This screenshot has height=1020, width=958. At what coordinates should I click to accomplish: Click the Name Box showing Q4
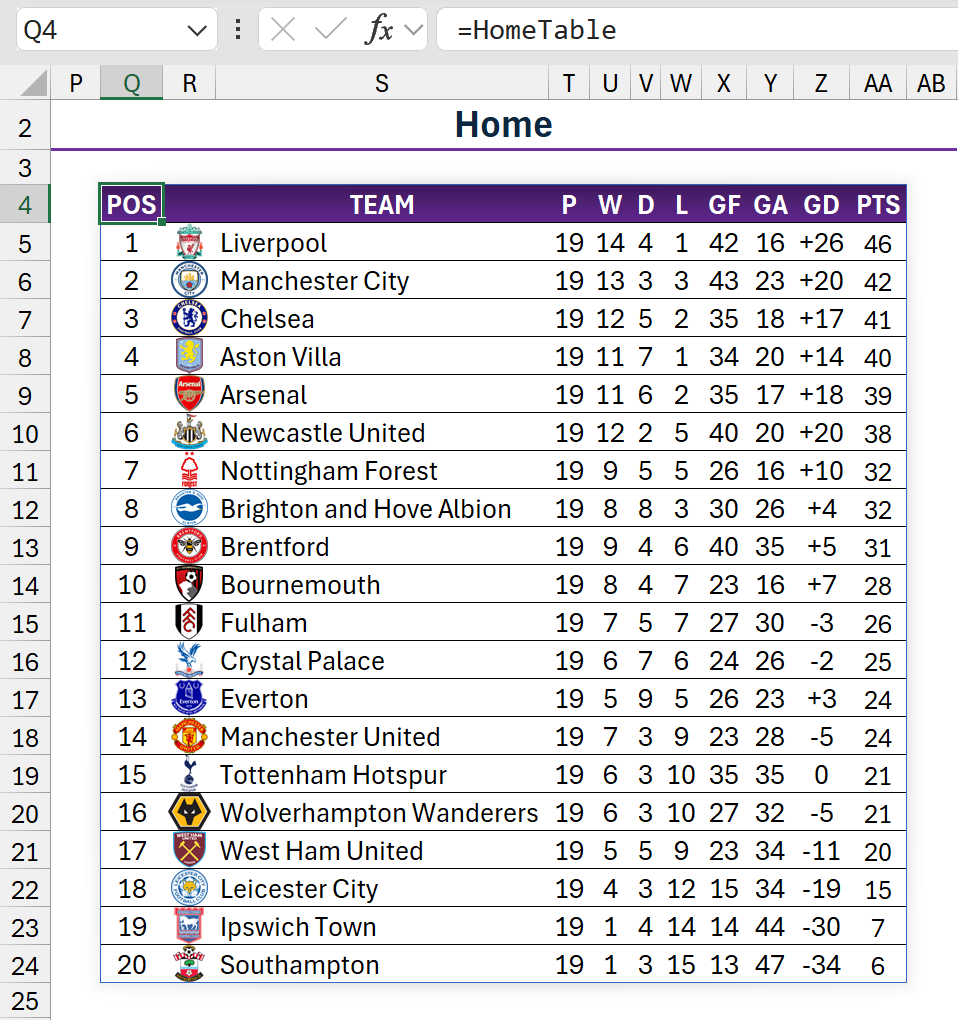pyautogui.click(x=100, y=30)
